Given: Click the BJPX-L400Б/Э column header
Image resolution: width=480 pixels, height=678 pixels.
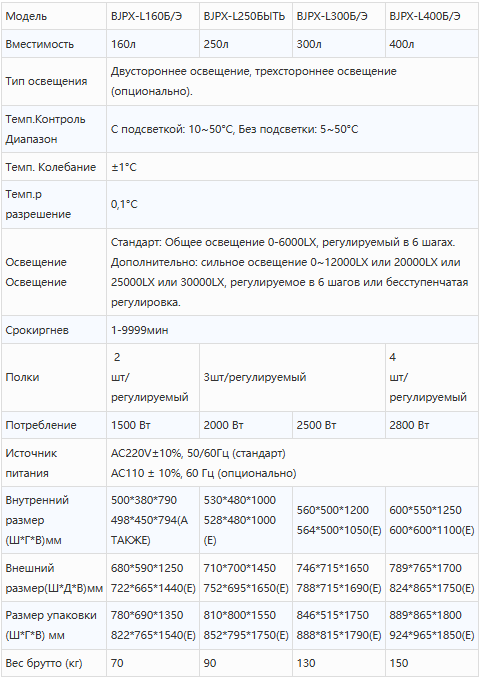Looking at the screenshot, I should pos(431,16).
